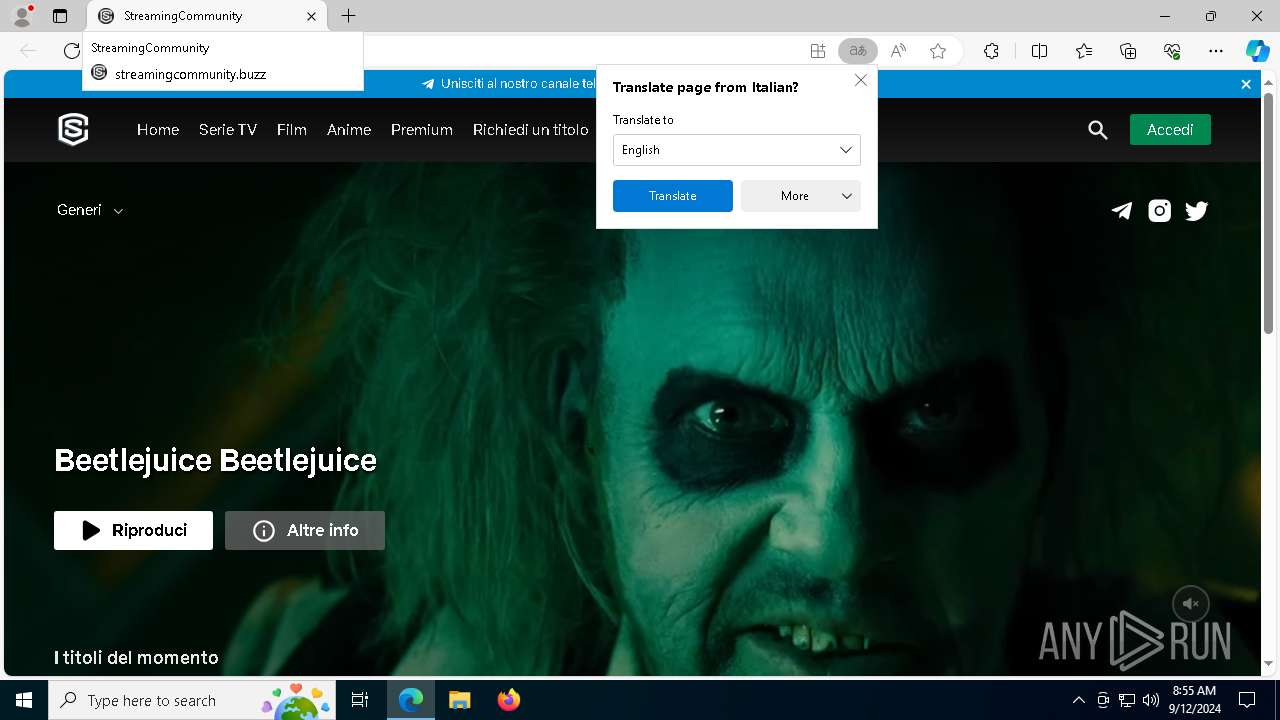This screenshot has width=1280, height=720.
Task: Click the Beetlejuice Beetlejuice title
Action: (x=216, y=460)
